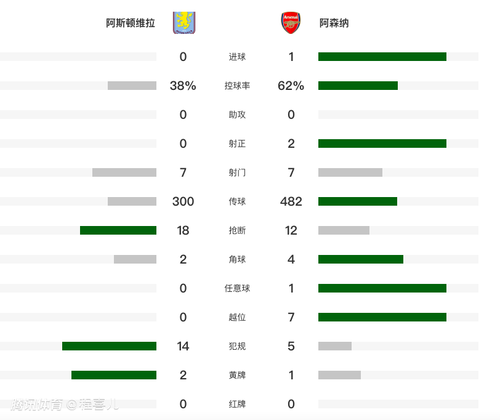Click Aston Villa's gray 38% possession bar
The height and width of the screenshot is (420, 500).
tap(132, 86)
